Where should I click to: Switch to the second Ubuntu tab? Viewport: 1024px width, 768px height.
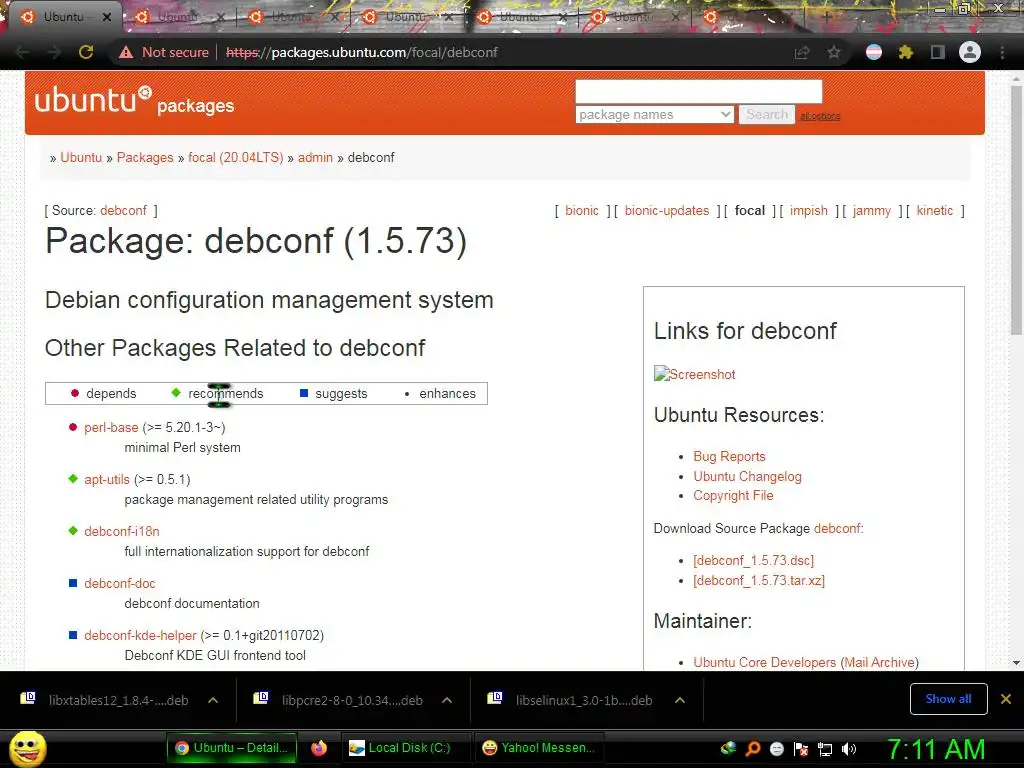[178, 17]
